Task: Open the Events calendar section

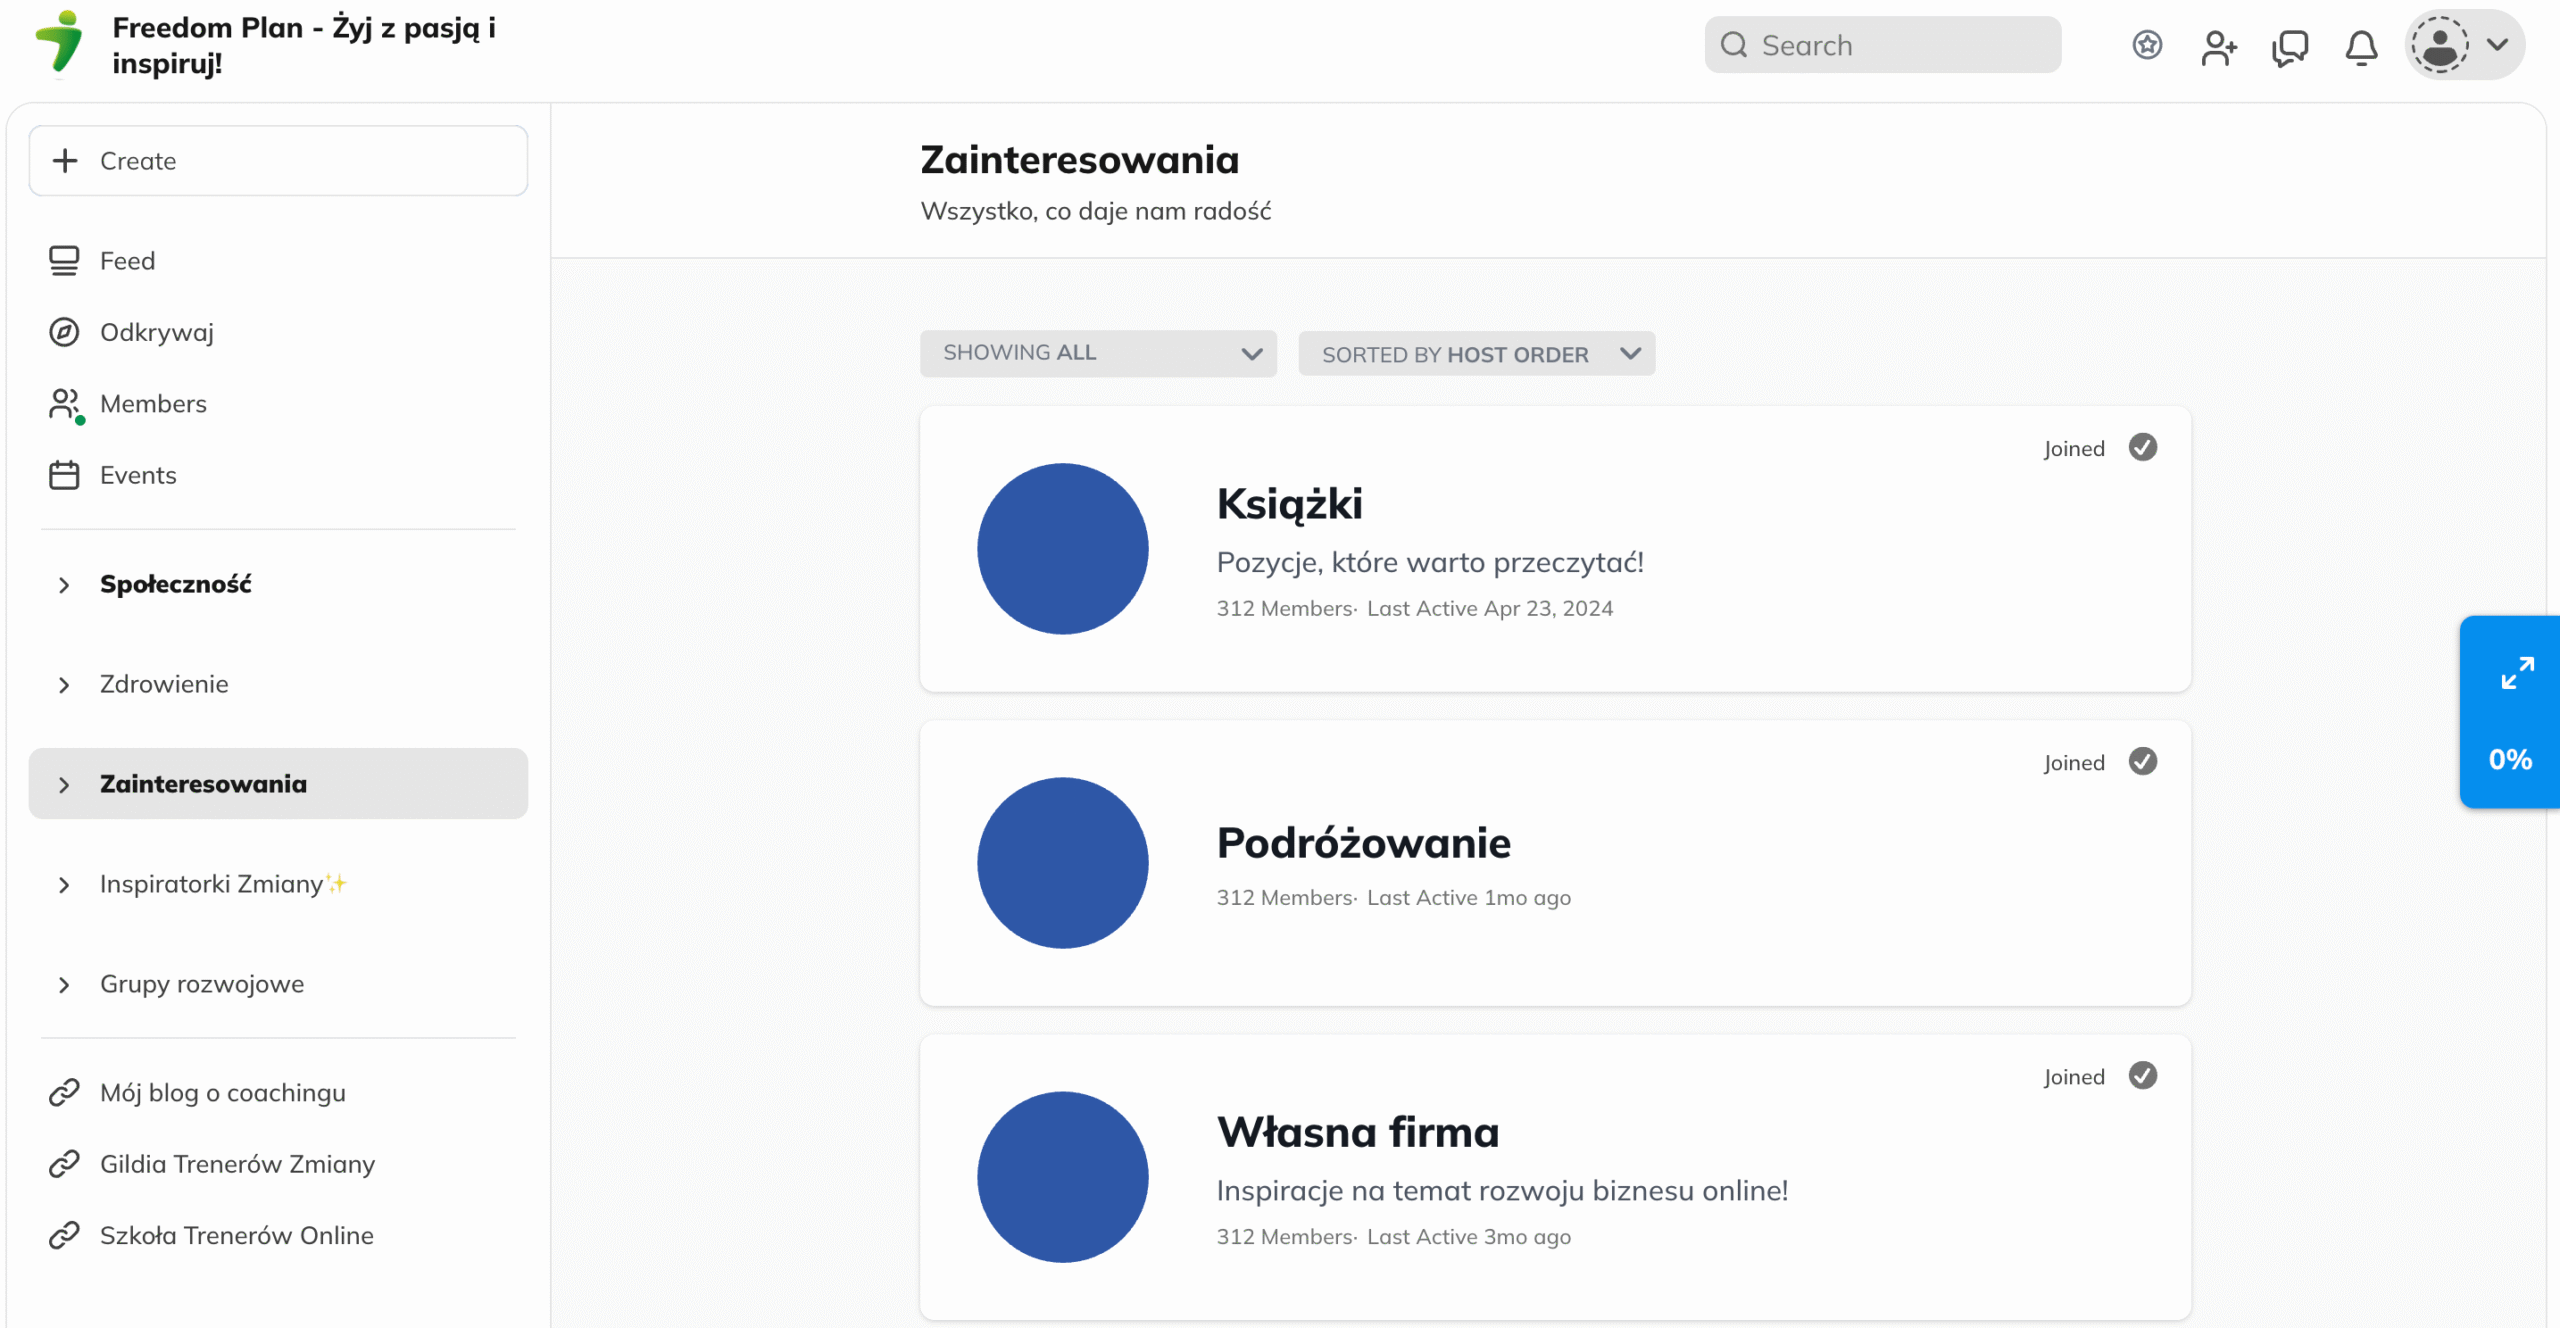Action: 138,475
